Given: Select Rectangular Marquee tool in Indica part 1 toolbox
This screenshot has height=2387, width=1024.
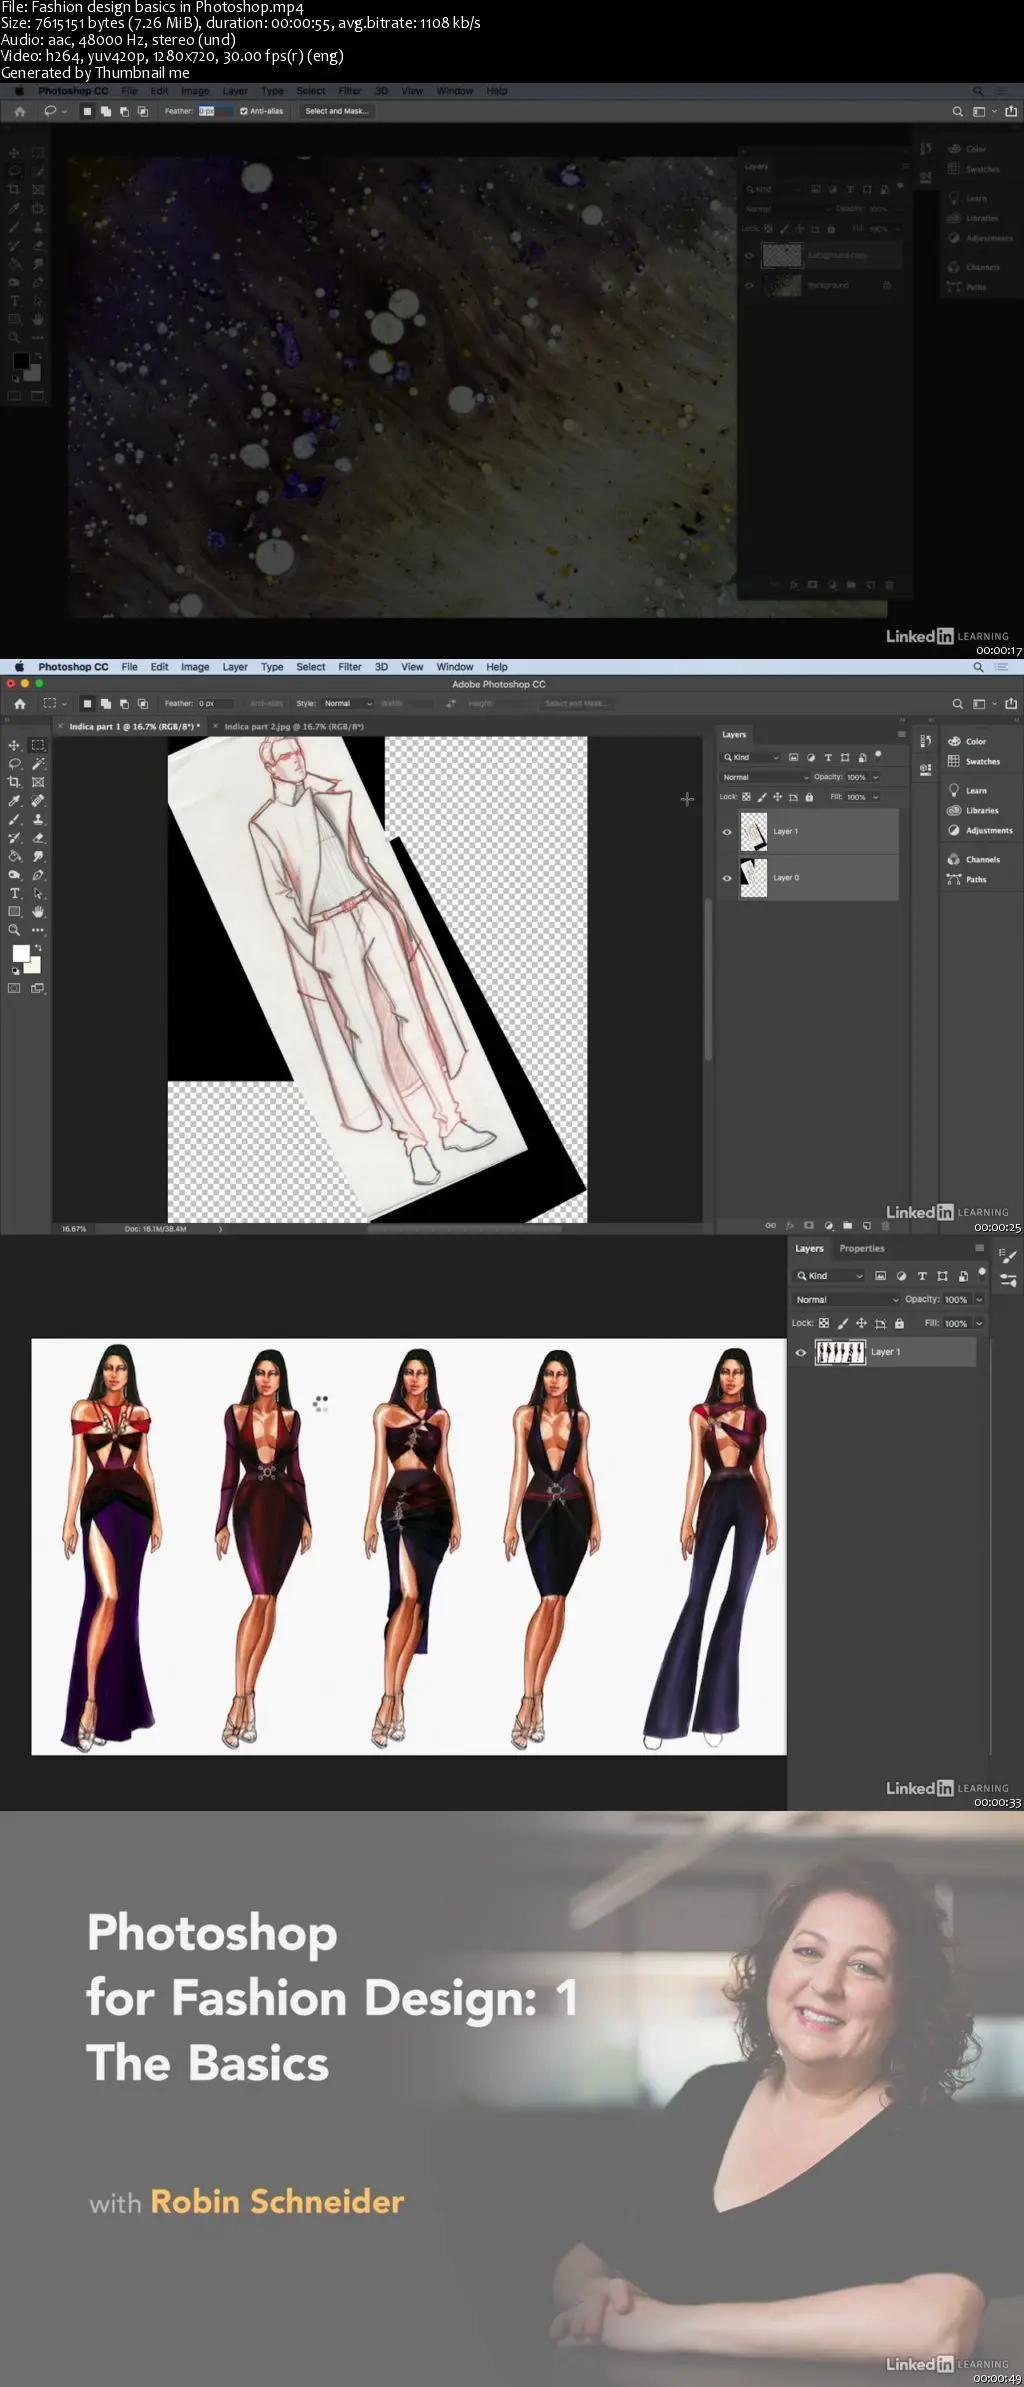Looking at the screenshot, I should click(x=38, y=745).
